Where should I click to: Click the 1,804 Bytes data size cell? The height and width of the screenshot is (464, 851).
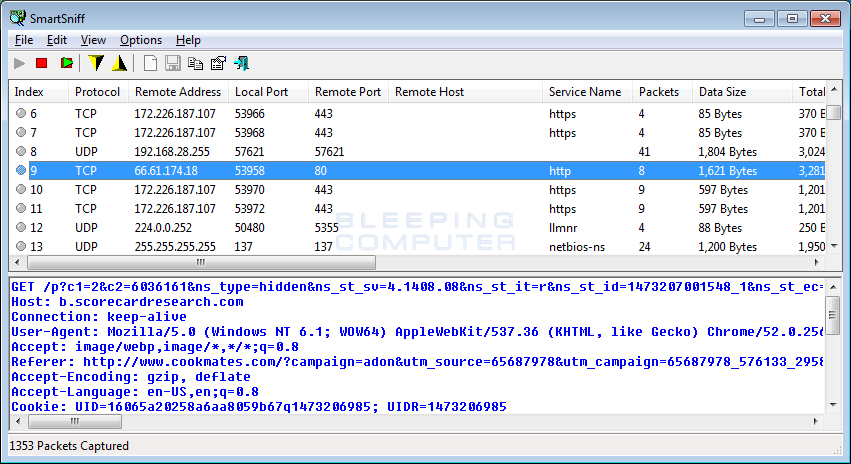pos(728,151)
